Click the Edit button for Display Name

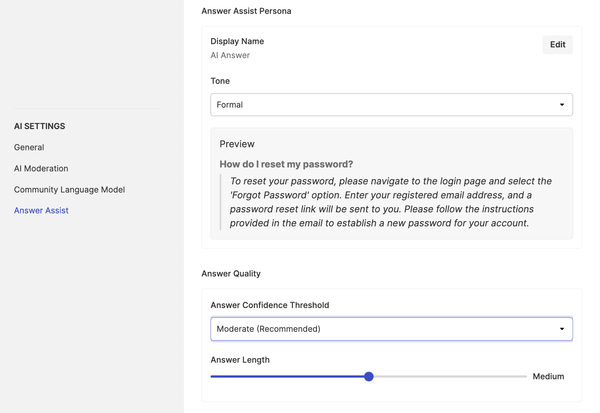(x=557, y=45)
